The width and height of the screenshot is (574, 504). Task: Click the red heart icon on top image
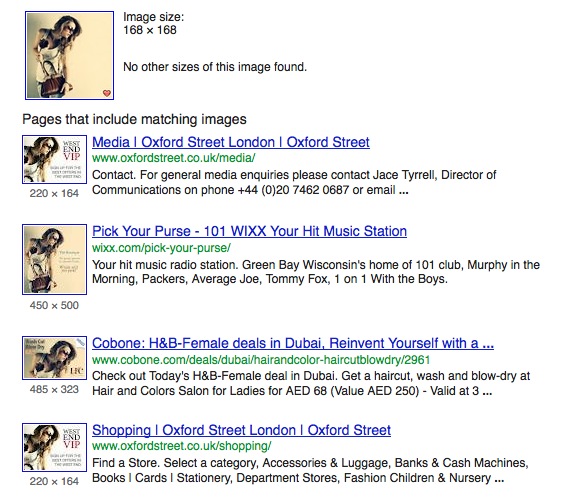point(107,93)
